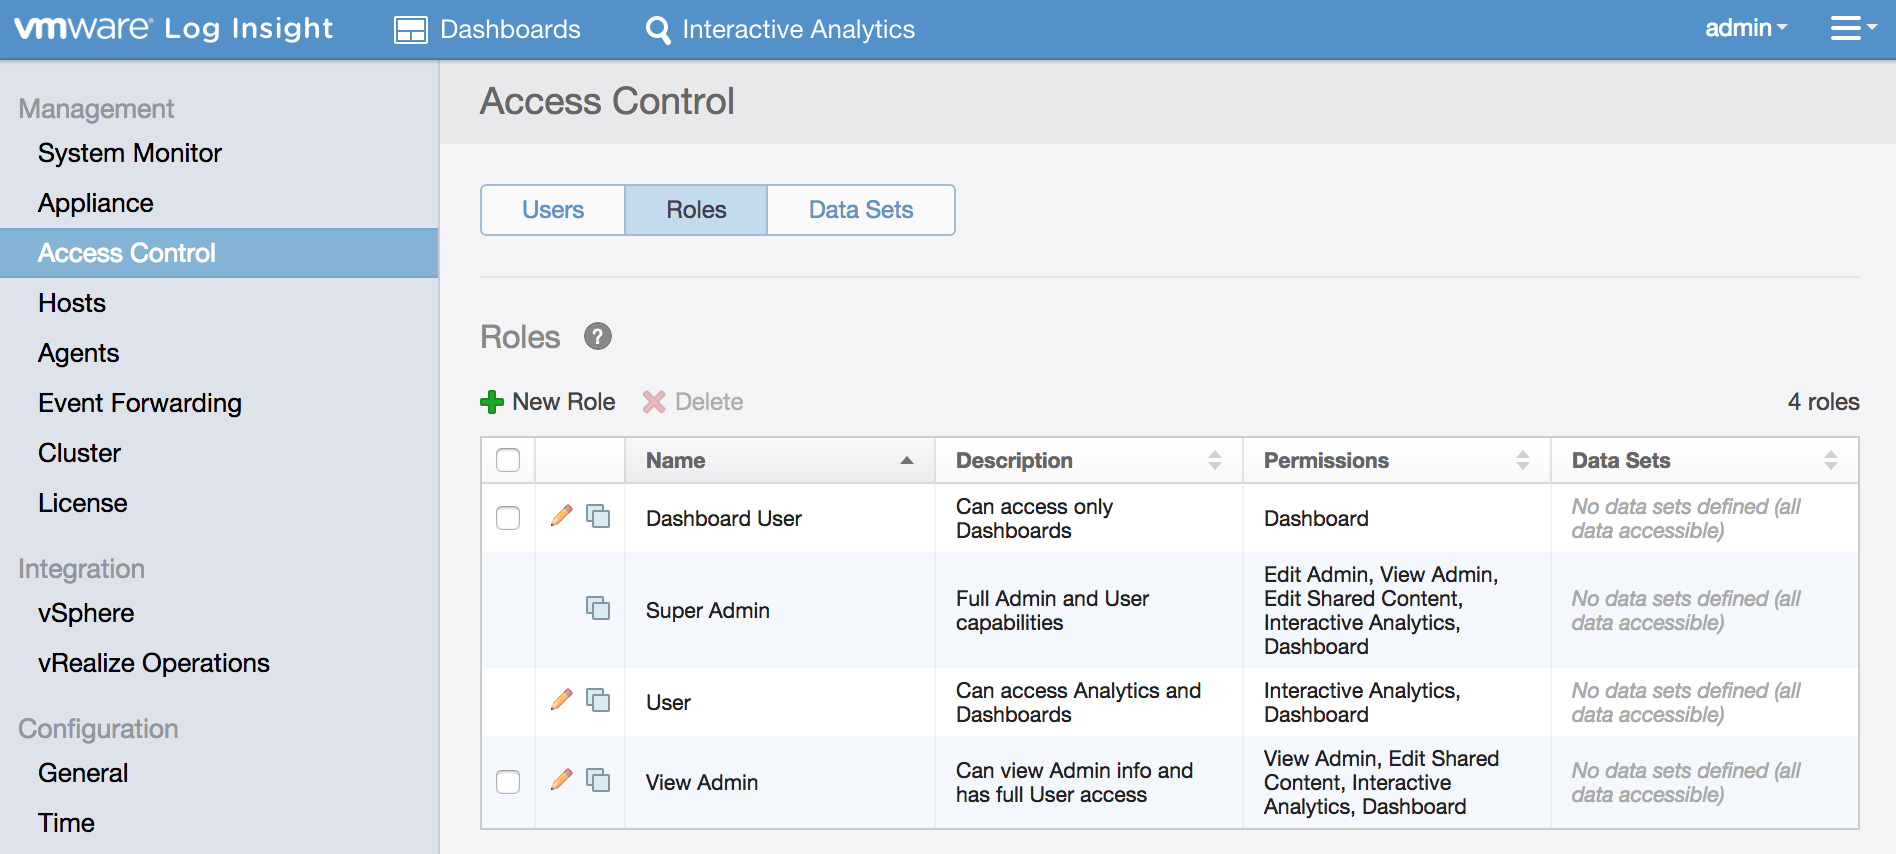Select the View Admin row checkbox
1896x854 pixels.
(x=508, y=782)
